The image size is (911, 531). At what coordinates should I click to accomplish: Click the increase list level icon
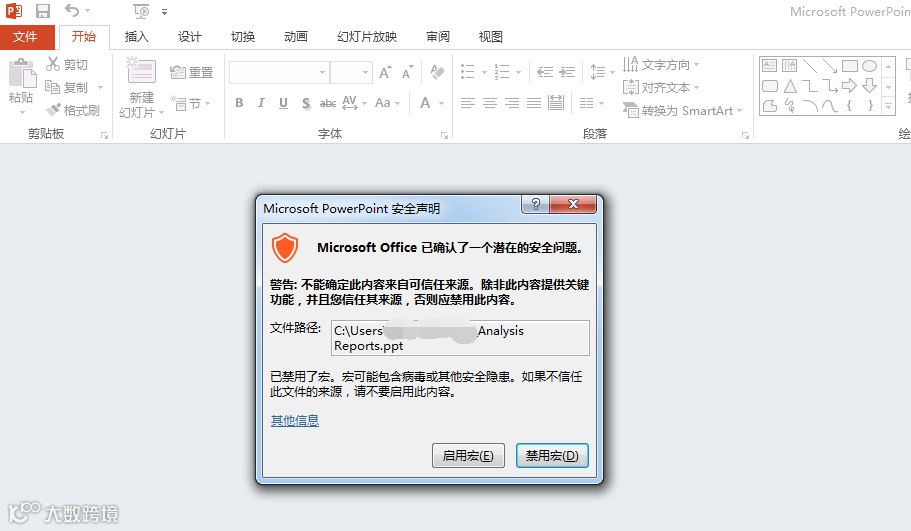[568, 72]
